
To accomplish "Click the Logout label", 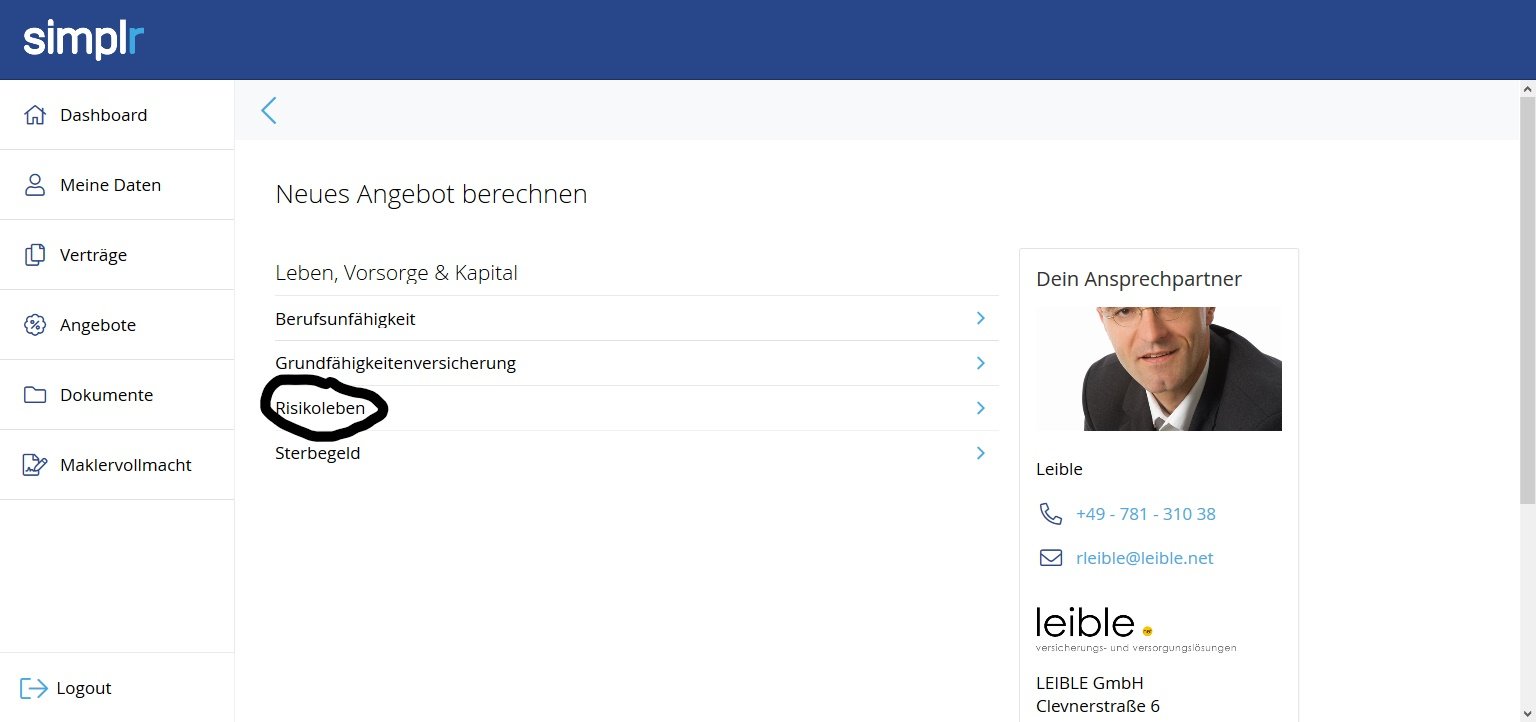I will pos(84,688).
